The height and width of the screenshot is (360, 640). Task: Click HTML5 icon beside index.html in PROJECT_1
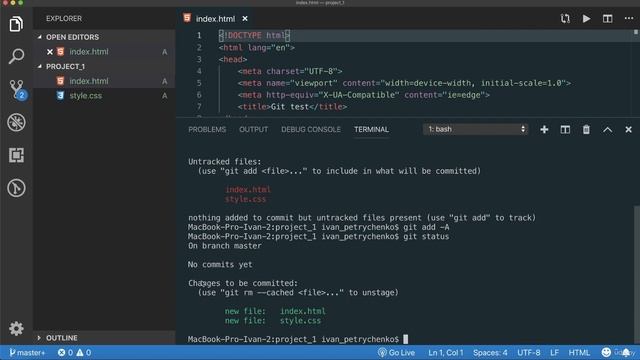point(60,81)
